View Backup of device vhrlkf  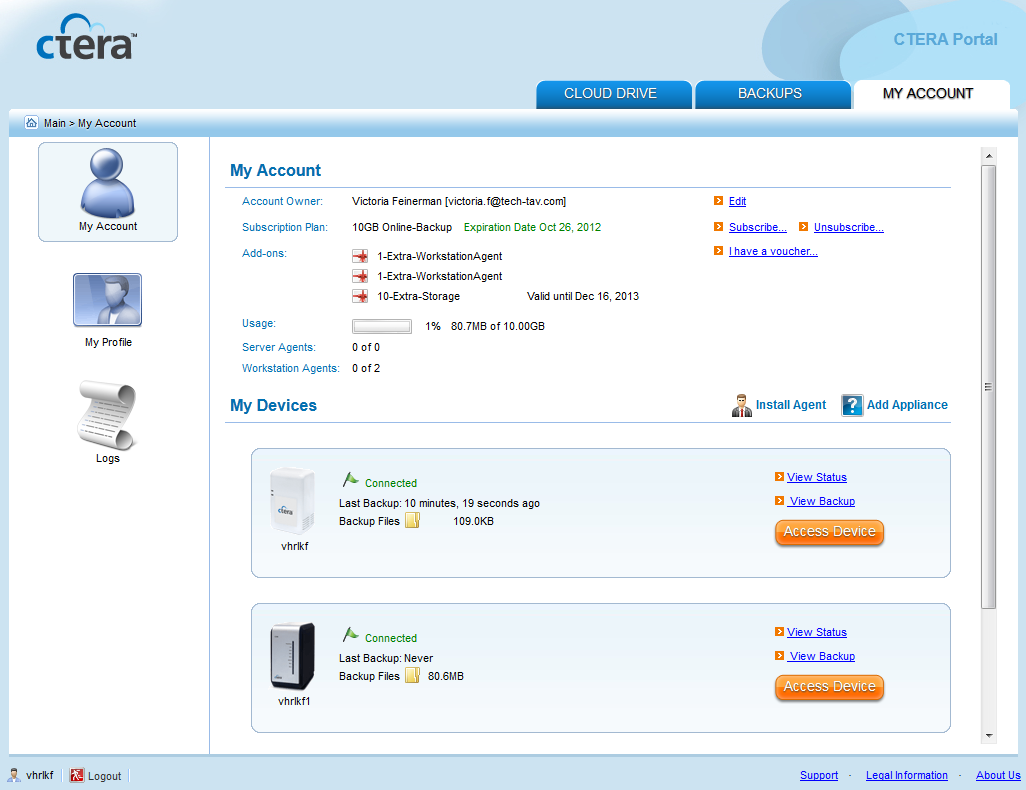[822, 501]
